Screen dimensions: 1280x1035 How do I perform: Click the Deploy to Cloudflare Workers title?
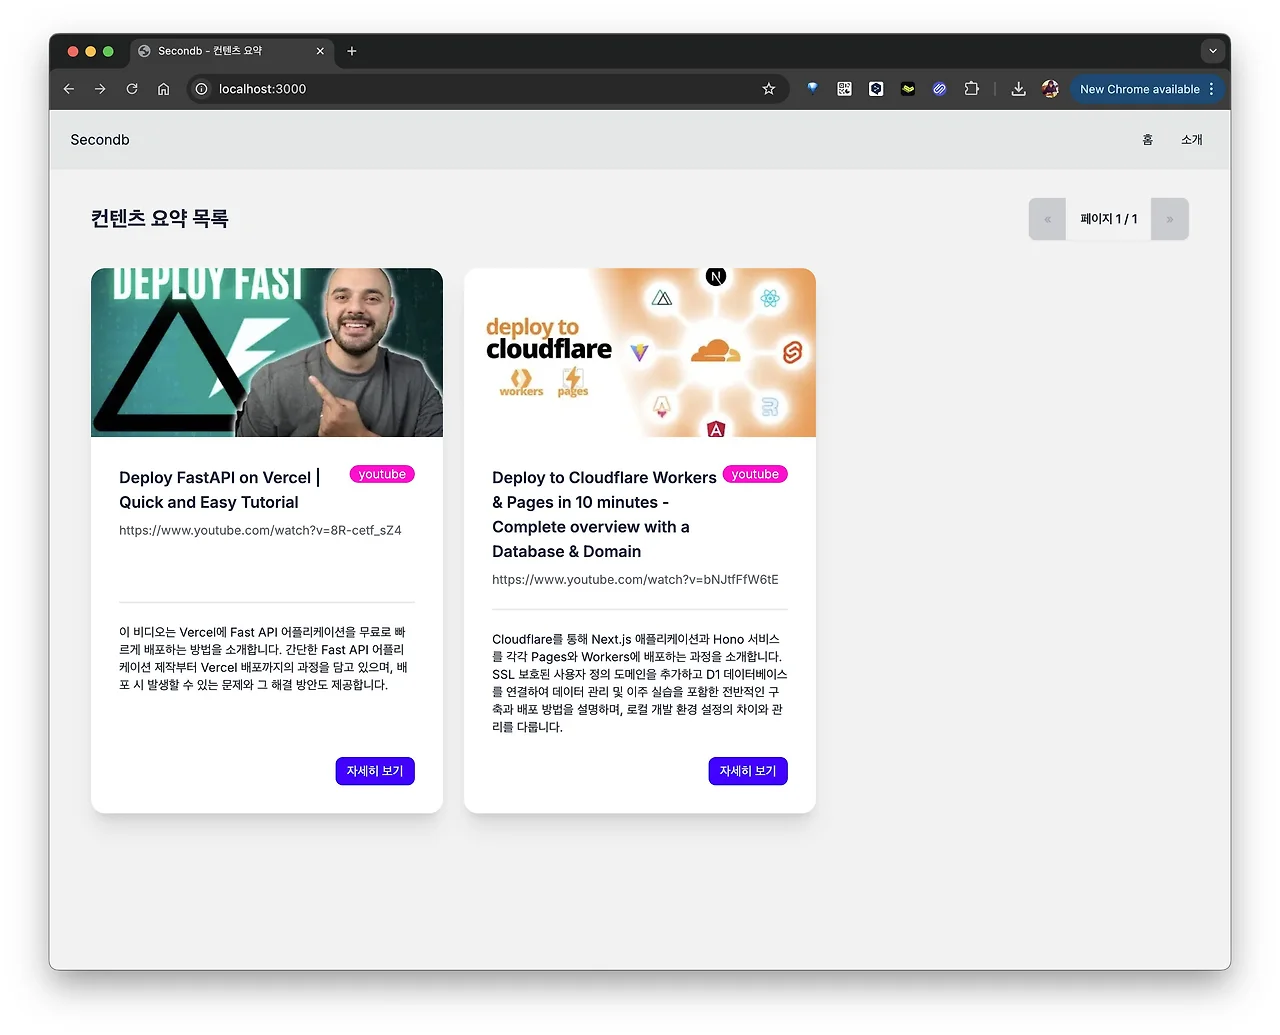[604, 514]
